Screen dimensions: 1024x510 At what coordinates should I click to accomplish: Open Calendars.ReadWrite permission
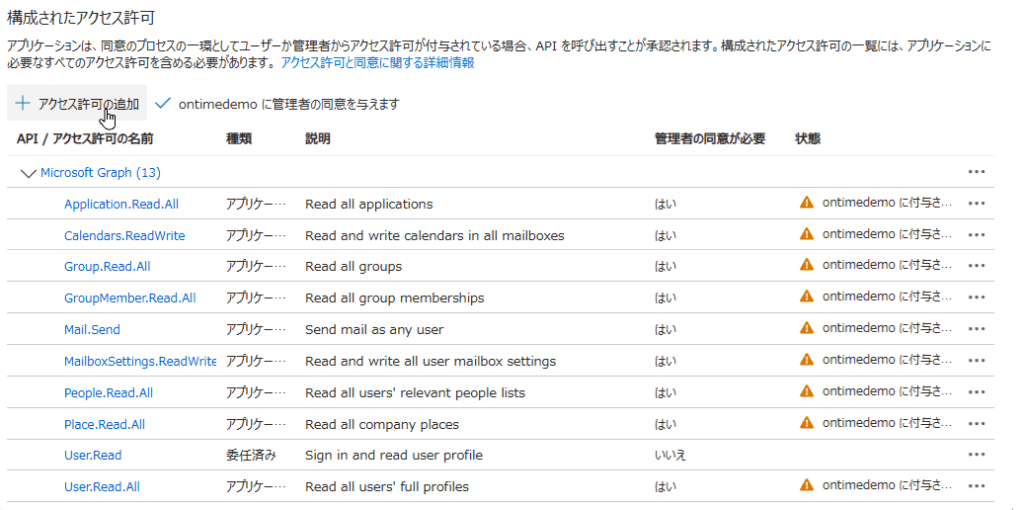[x=124, y=236]
